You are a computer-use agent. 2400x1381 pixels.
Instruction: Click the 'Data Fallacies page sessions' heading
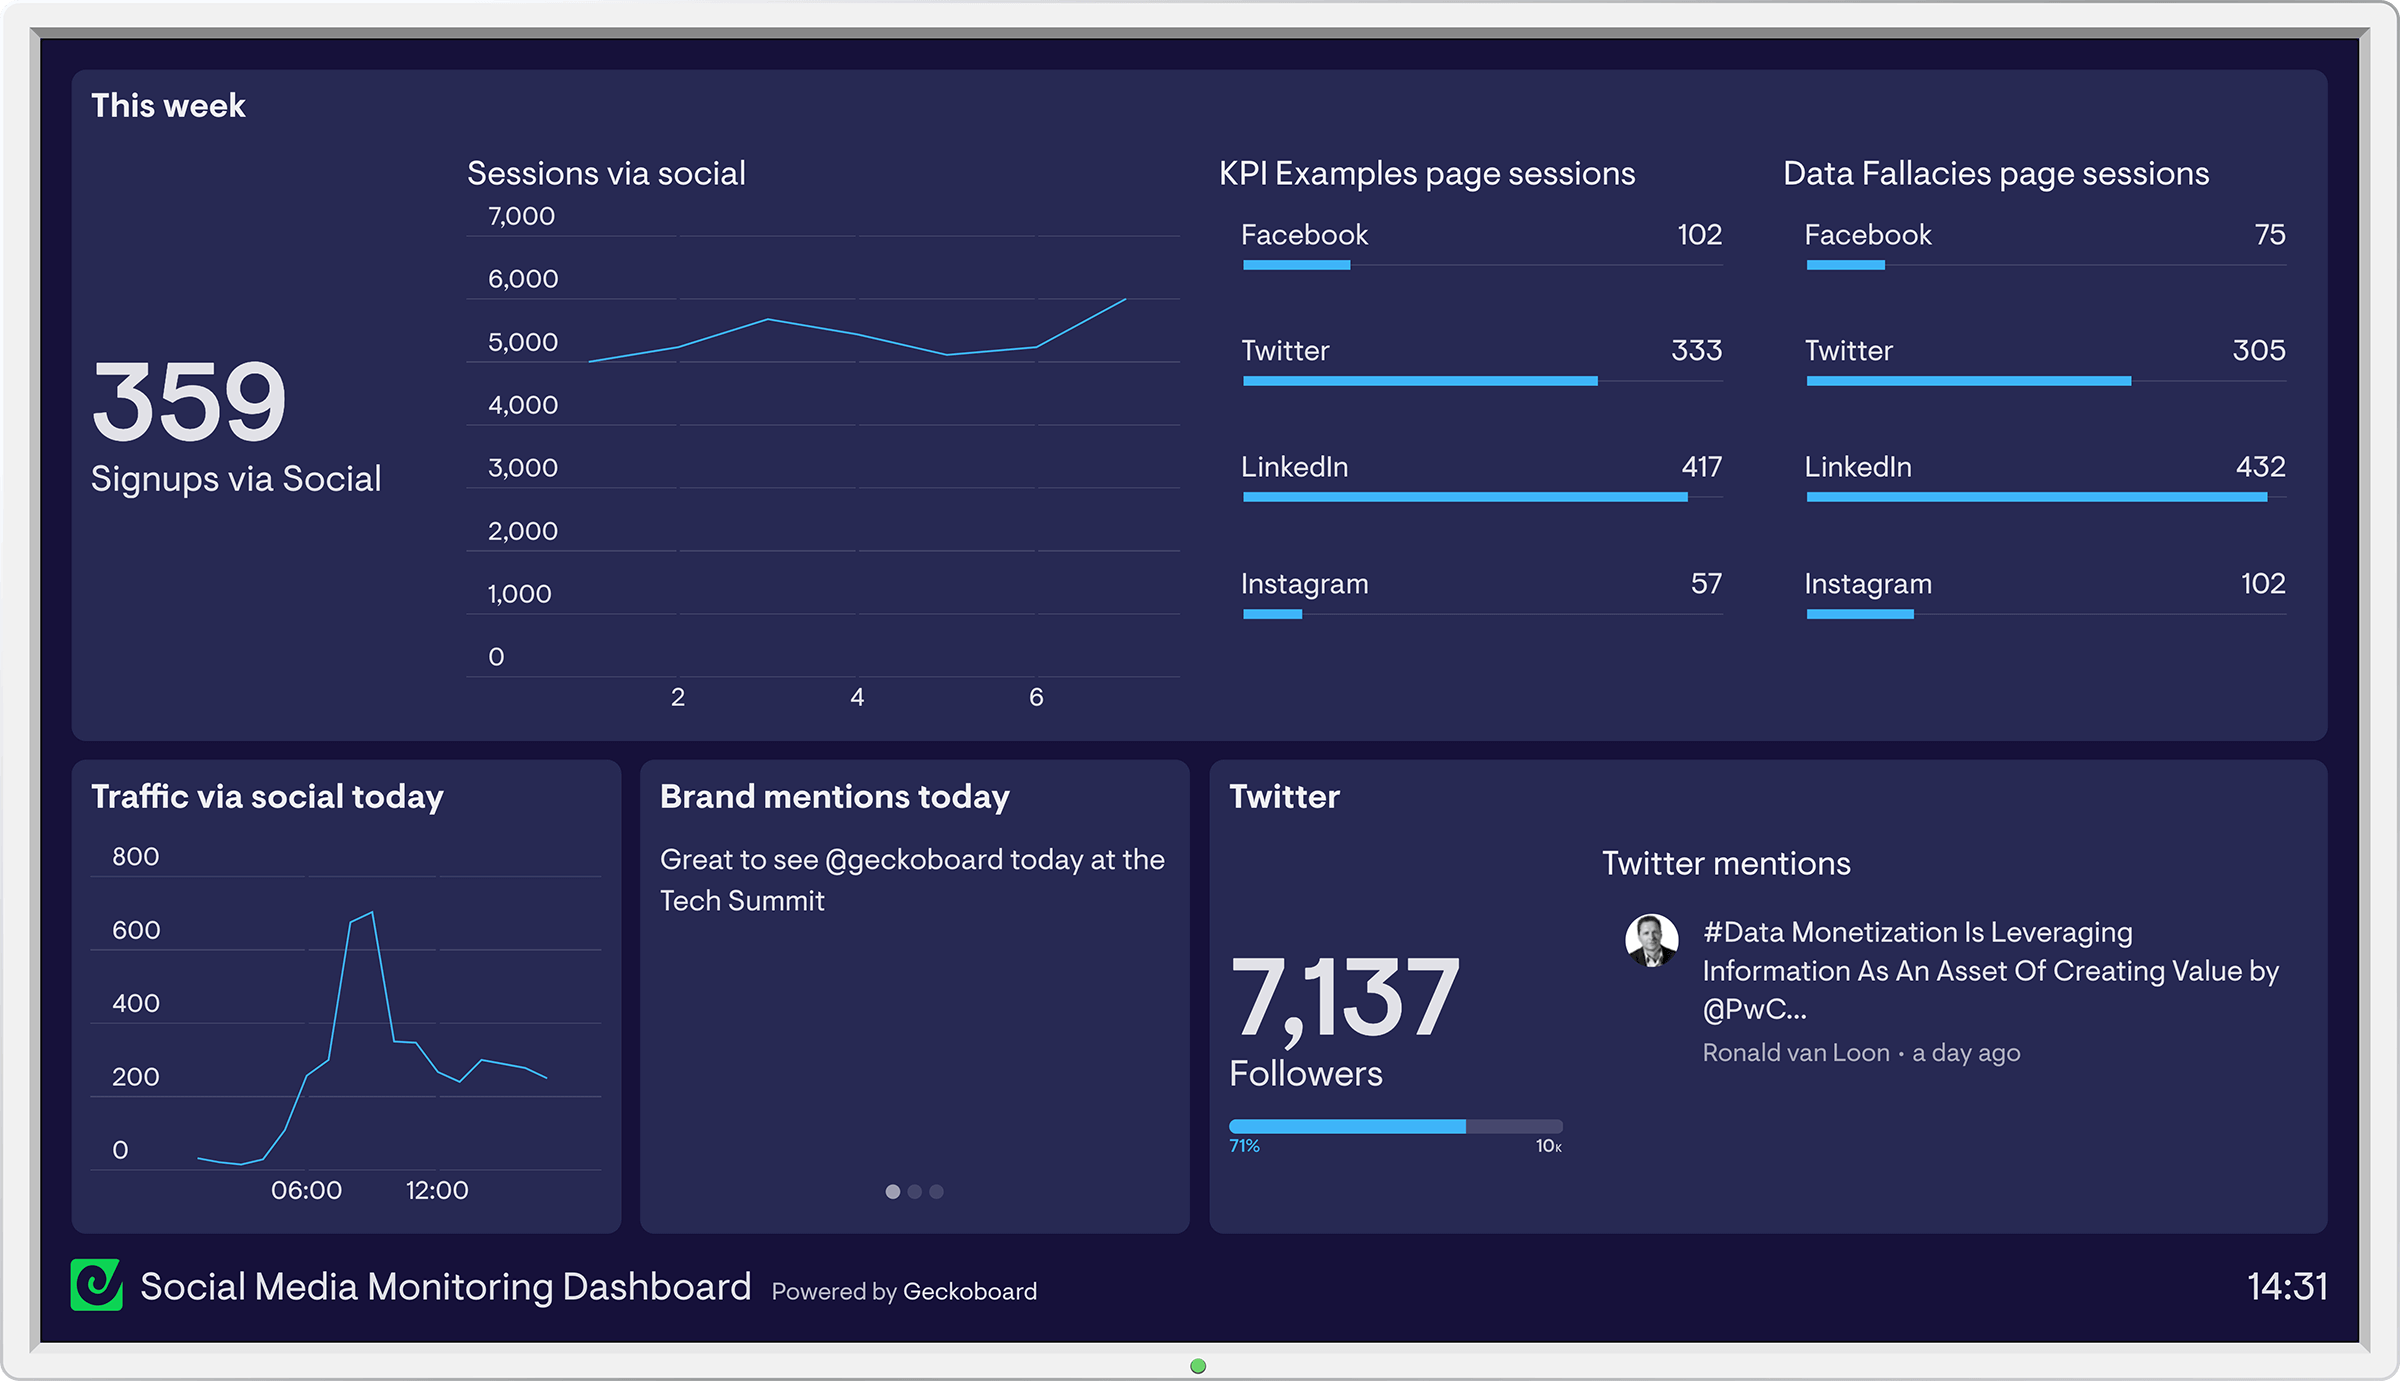coord(1996,174)
